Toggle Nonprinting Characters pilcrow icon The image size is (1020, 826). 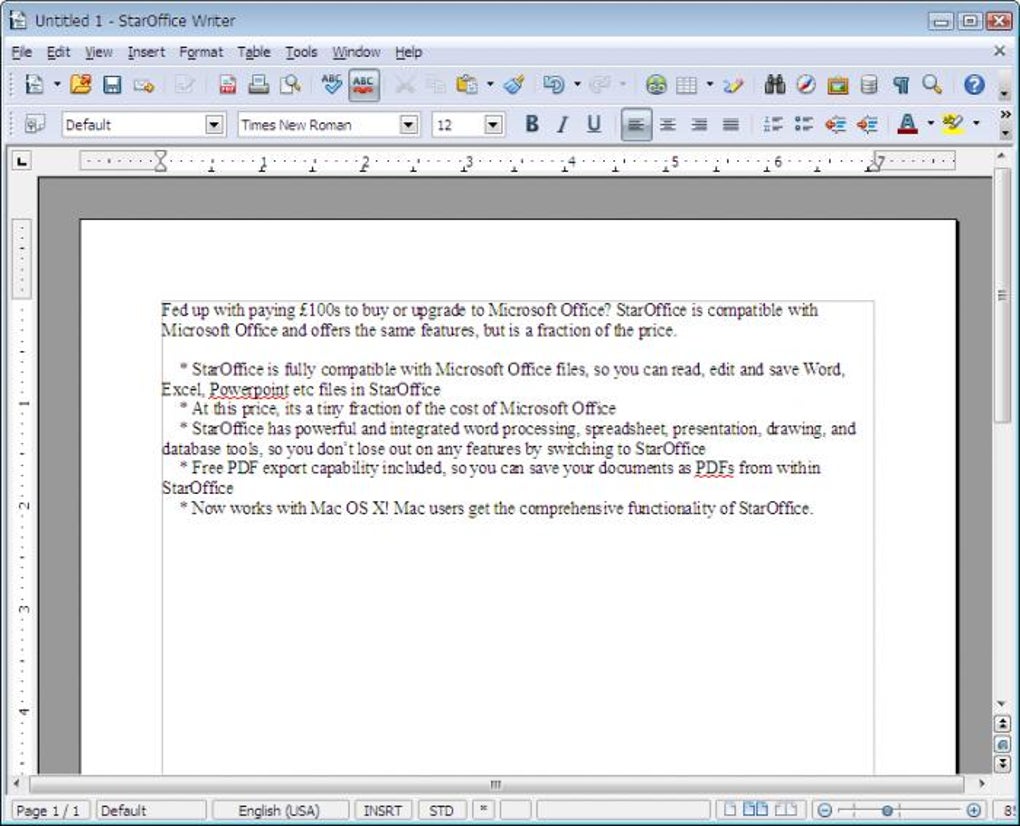click(901, 85)
